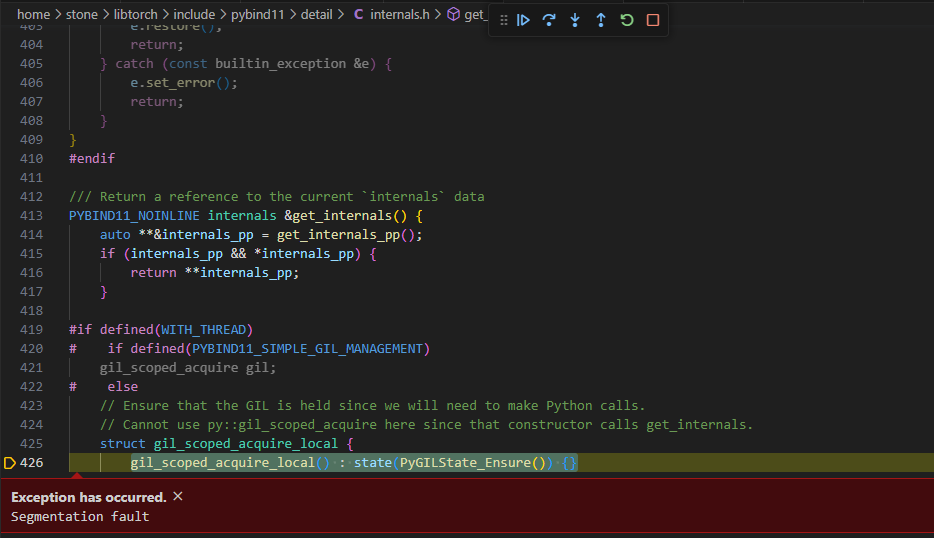Open the 'libtorch' breadcrumb dropdown
Screen dimensions: 934x538
135,15
